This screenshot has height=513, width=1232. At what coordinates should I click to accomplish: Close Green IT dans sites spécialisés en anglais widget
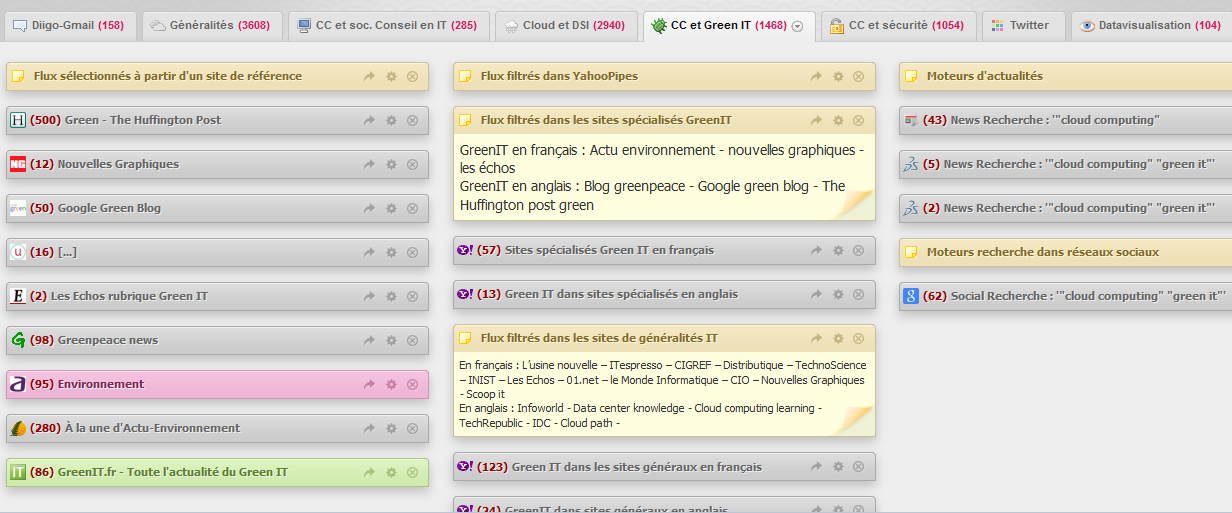pos(859,294)
